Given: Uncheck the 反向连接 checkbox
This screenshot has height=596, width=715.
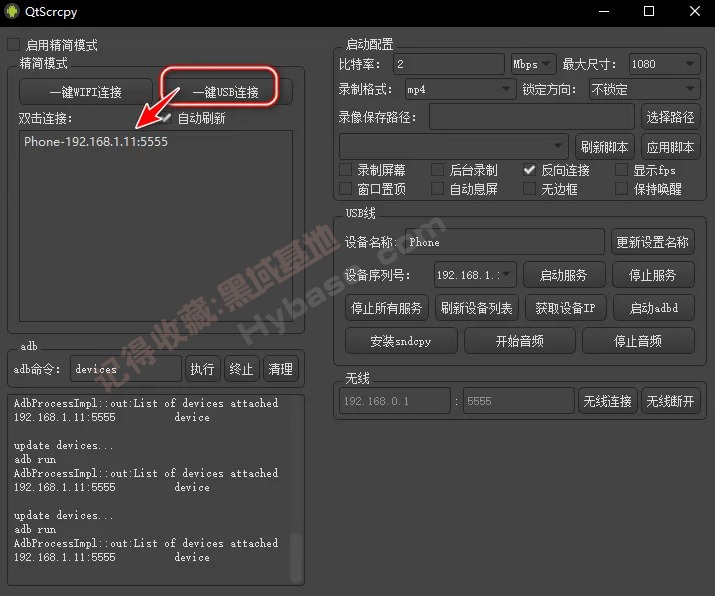Looking at the screenshot, I should click(x=529, y=170).
